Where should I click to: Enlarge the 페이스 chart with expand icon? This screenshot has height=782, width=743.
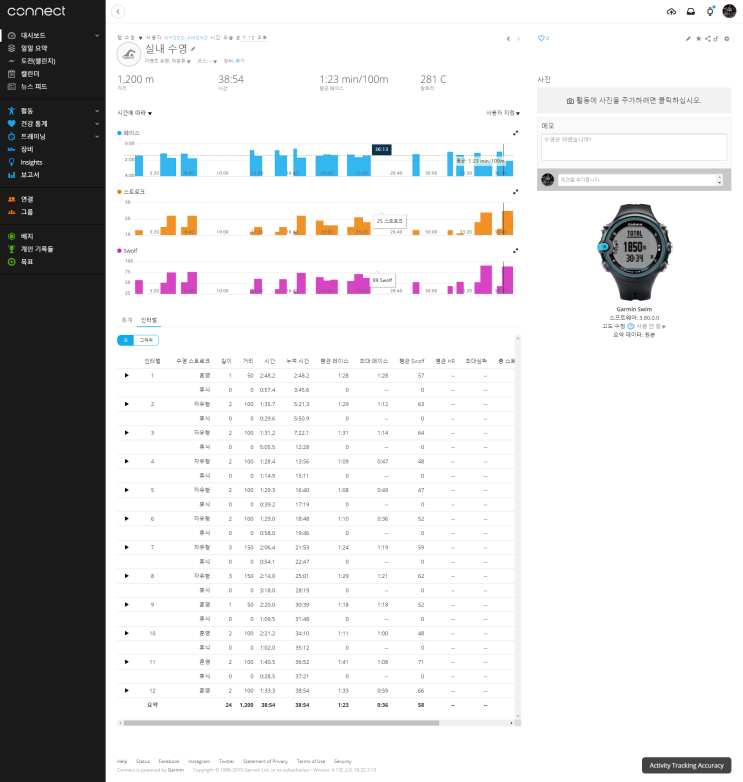[516, 133]
